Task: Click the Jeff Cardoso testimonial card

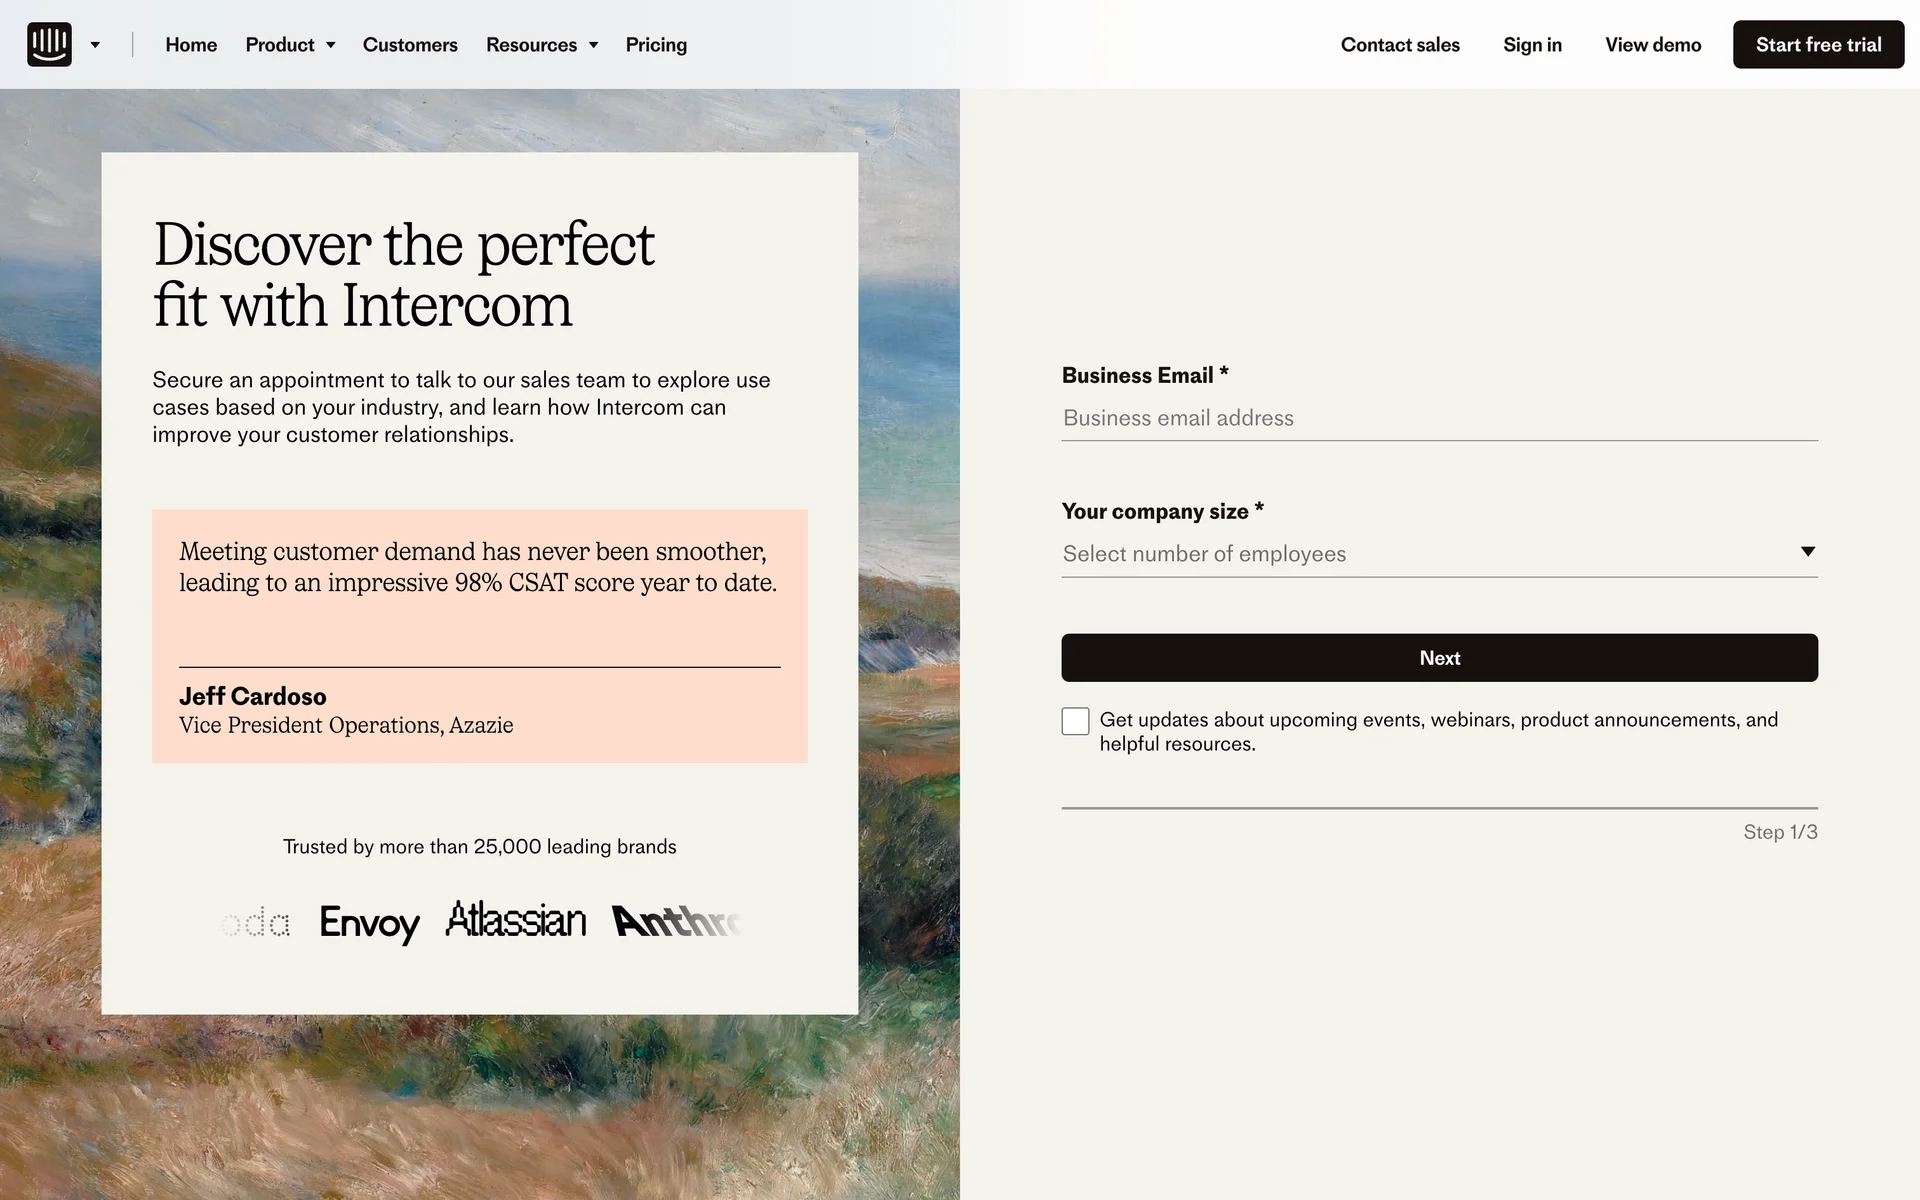Action: tap(480, 636)
